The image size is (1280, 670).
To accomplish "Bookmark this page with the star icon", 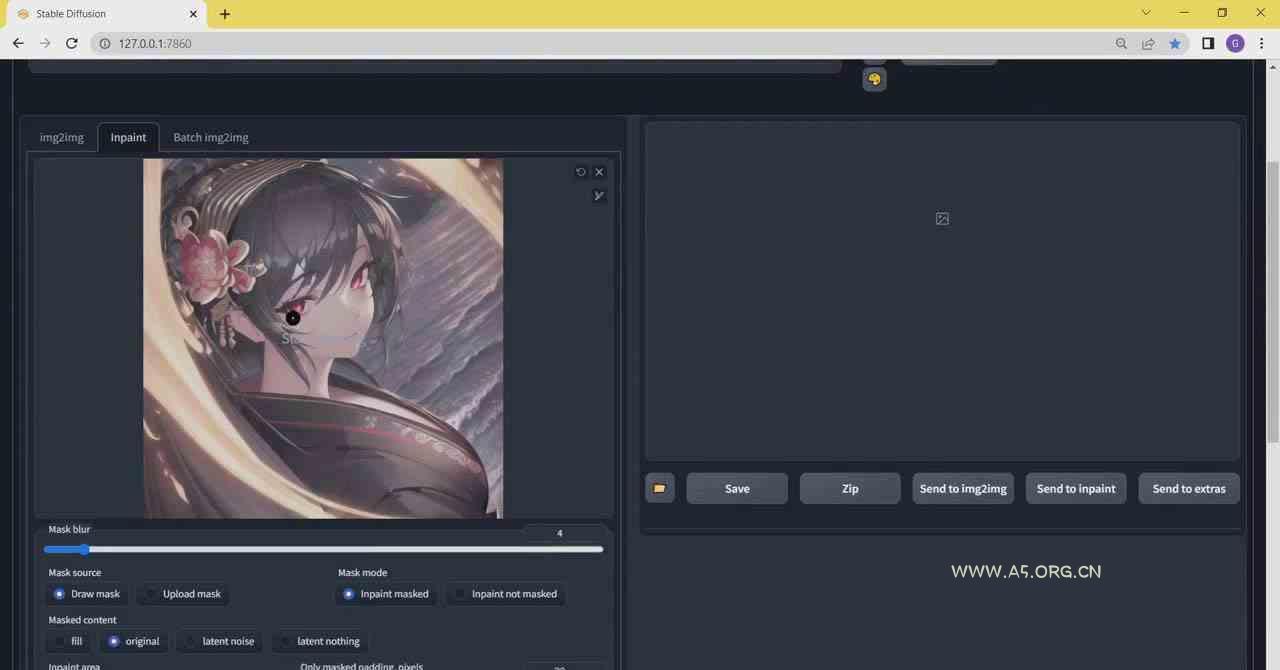I will (1175, 44).
